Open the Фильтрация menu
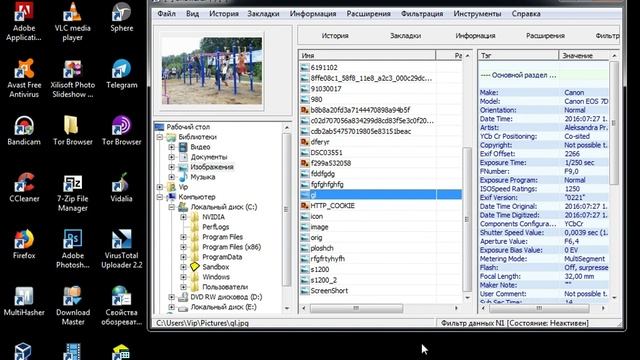 click(x=422, y=13)
